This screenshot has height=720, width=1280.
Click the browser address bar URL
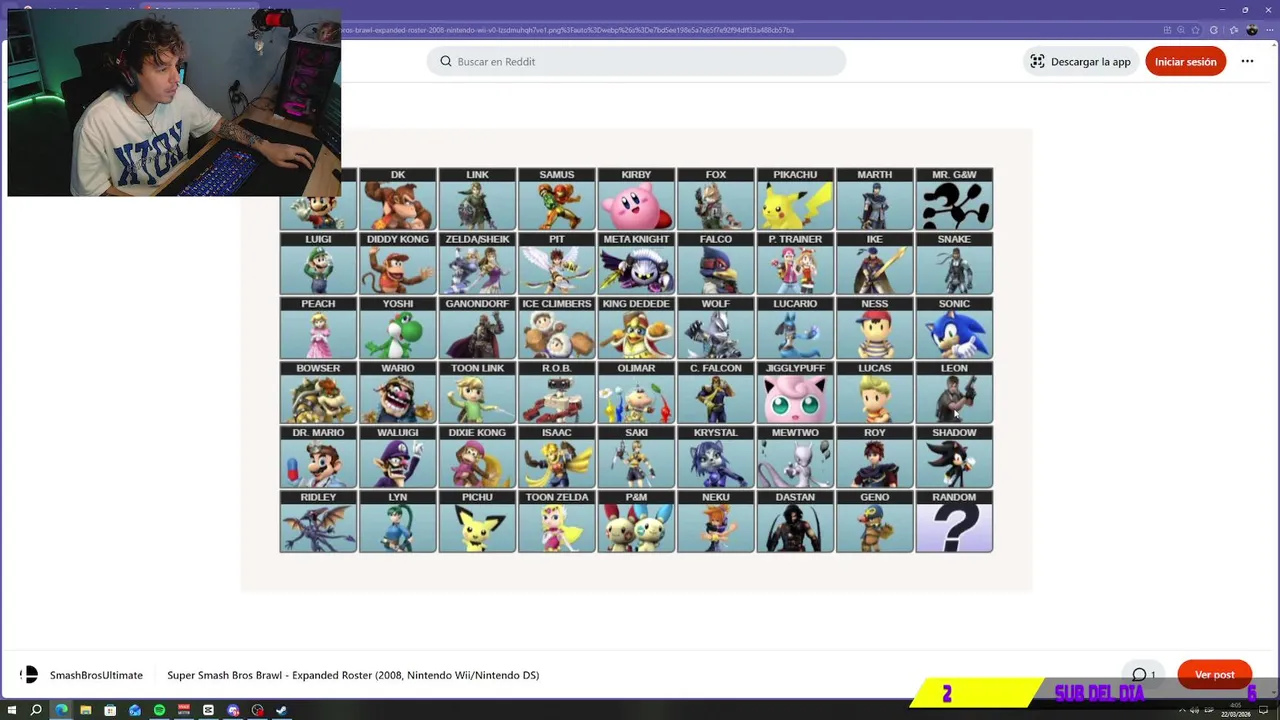567,30
